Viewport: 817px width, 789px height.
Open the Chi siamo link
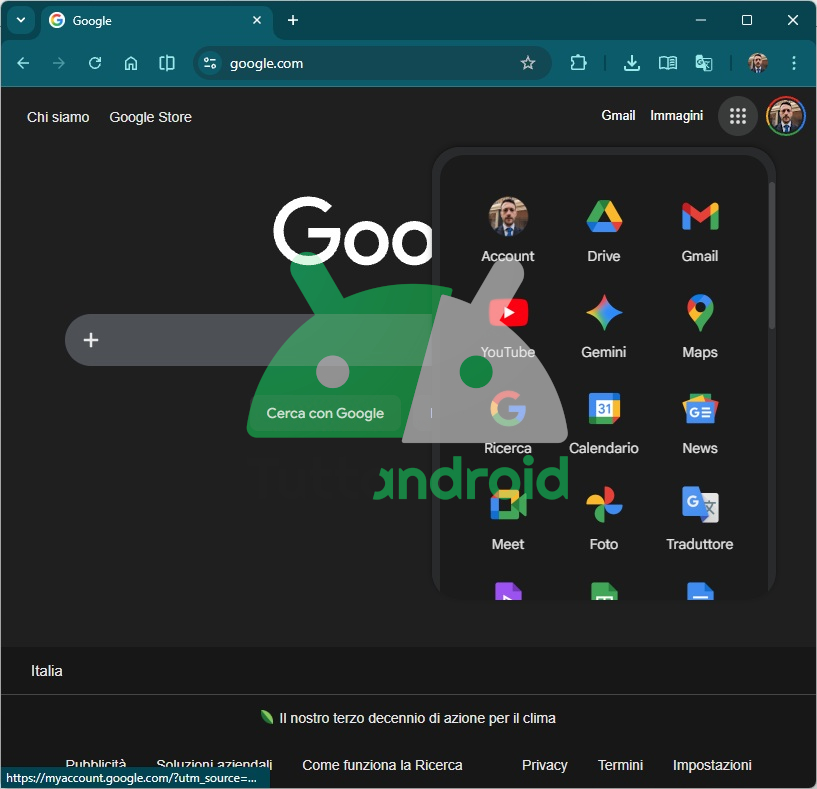pyautogui.click(x=58, y=117)
